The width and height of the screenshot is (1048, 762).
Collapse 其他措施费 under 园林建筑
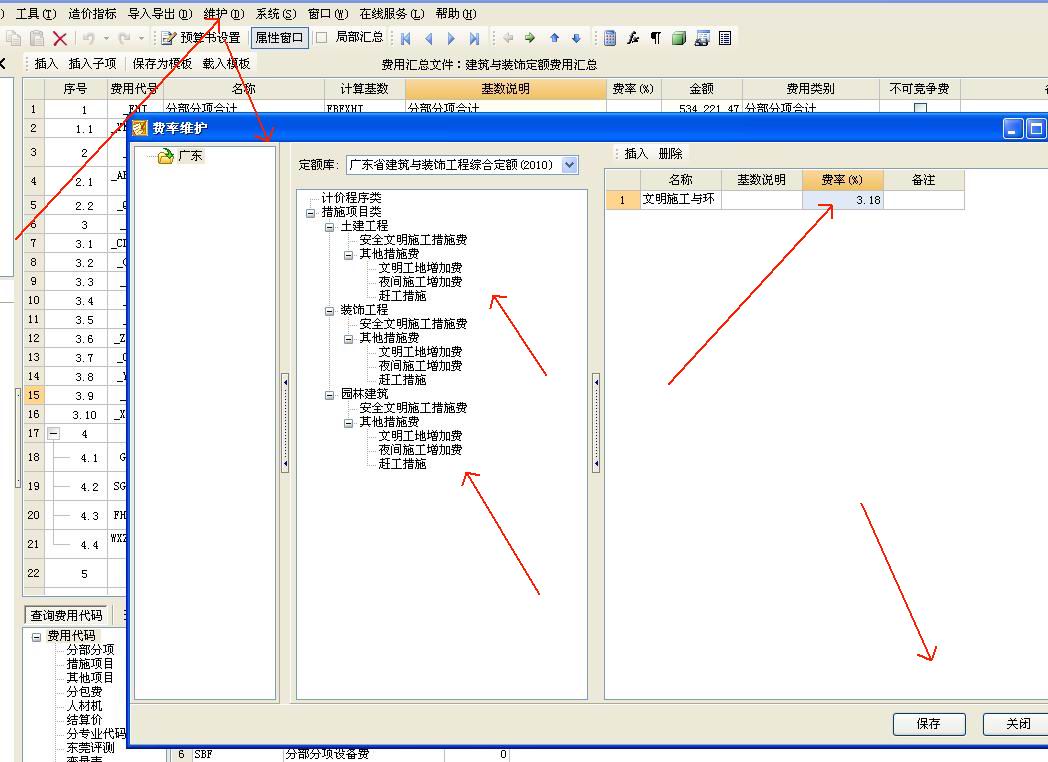click(x=348, y=423)
